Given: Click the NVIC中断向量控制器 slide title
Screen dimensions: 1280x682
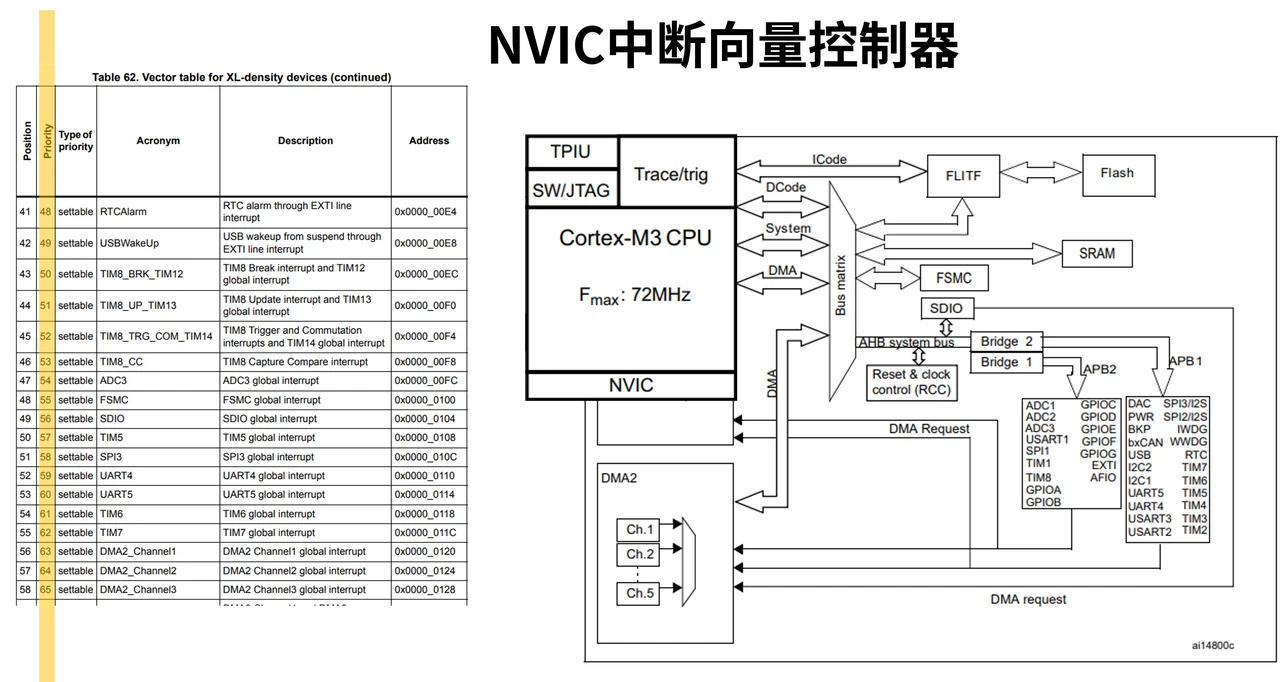Looking at the screenshot, I should 724,44.
